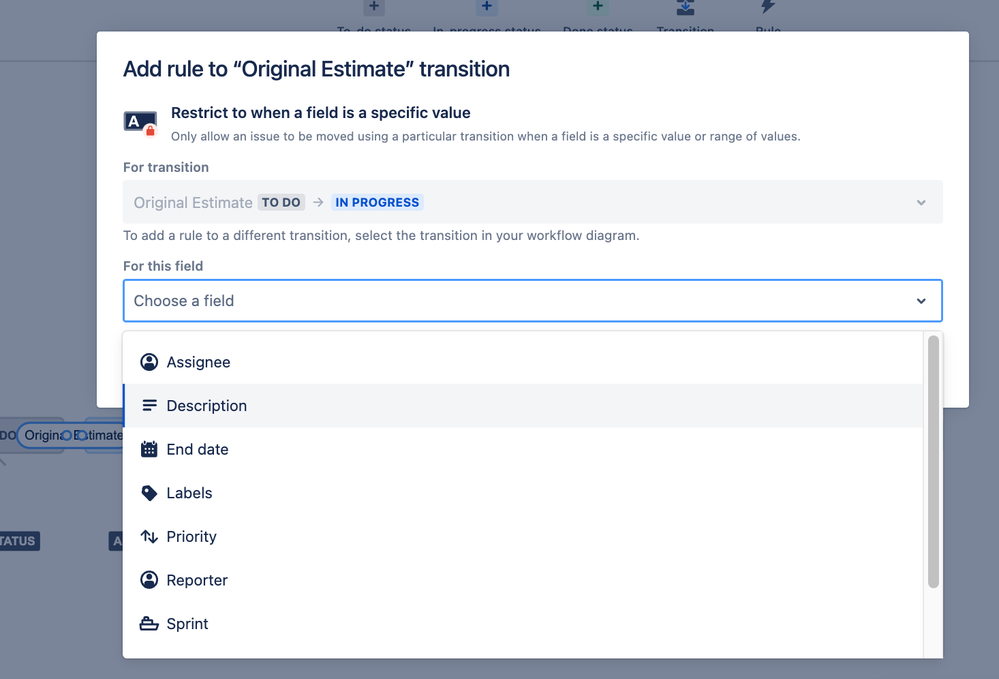
Task: Select Reporter in the field dropdown
Action: point(522,580)
